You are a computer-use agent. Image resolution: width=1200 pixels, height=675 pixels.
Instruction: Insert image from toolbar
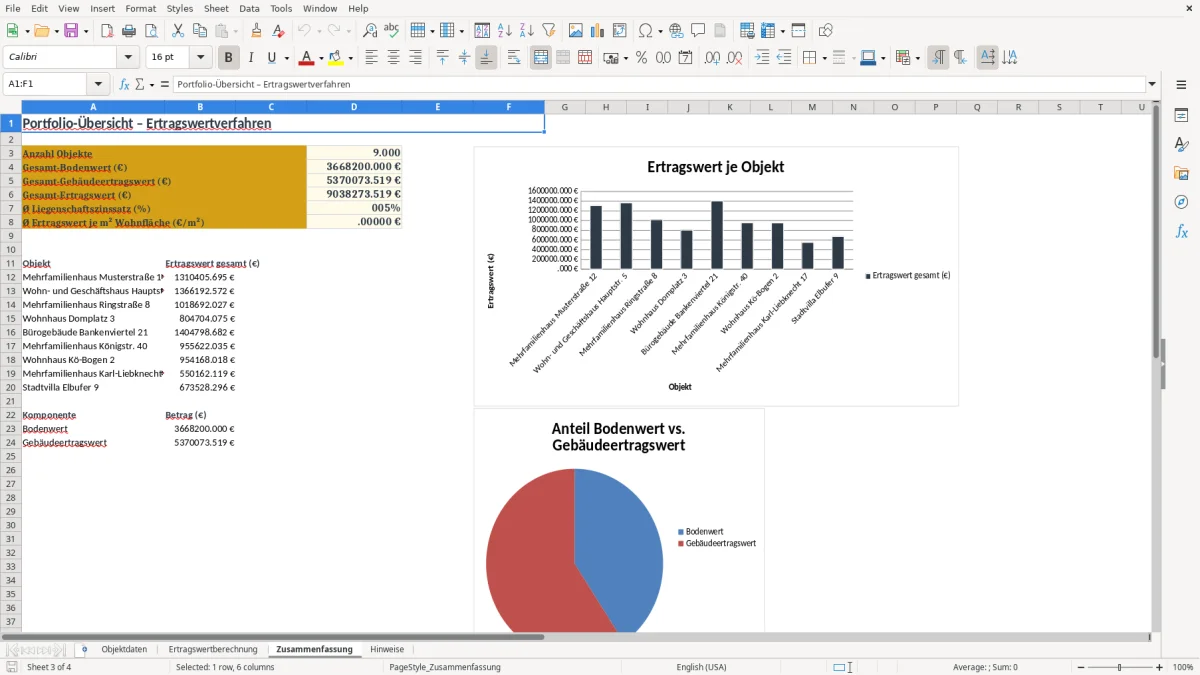pos(577,31)
